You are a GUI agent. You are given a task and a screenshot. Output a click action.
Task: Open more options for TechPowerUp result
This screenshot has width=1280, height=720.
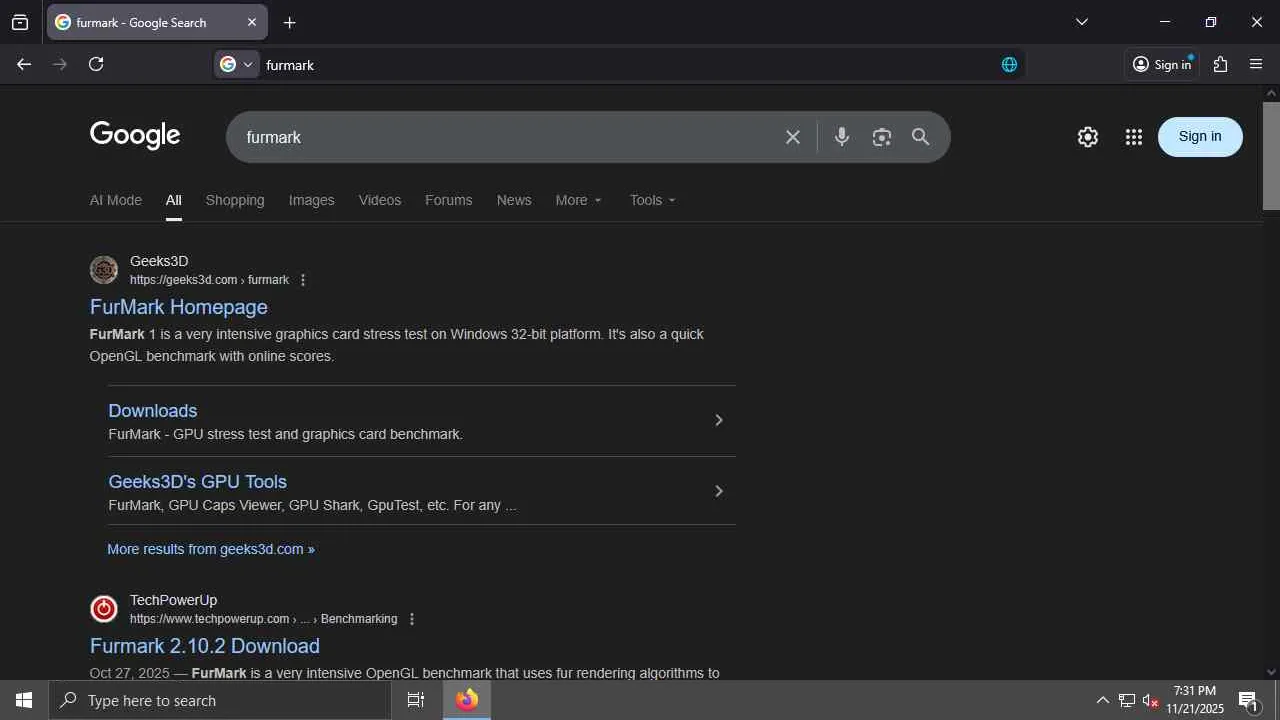pyautogui.click(x=411, y=619)
